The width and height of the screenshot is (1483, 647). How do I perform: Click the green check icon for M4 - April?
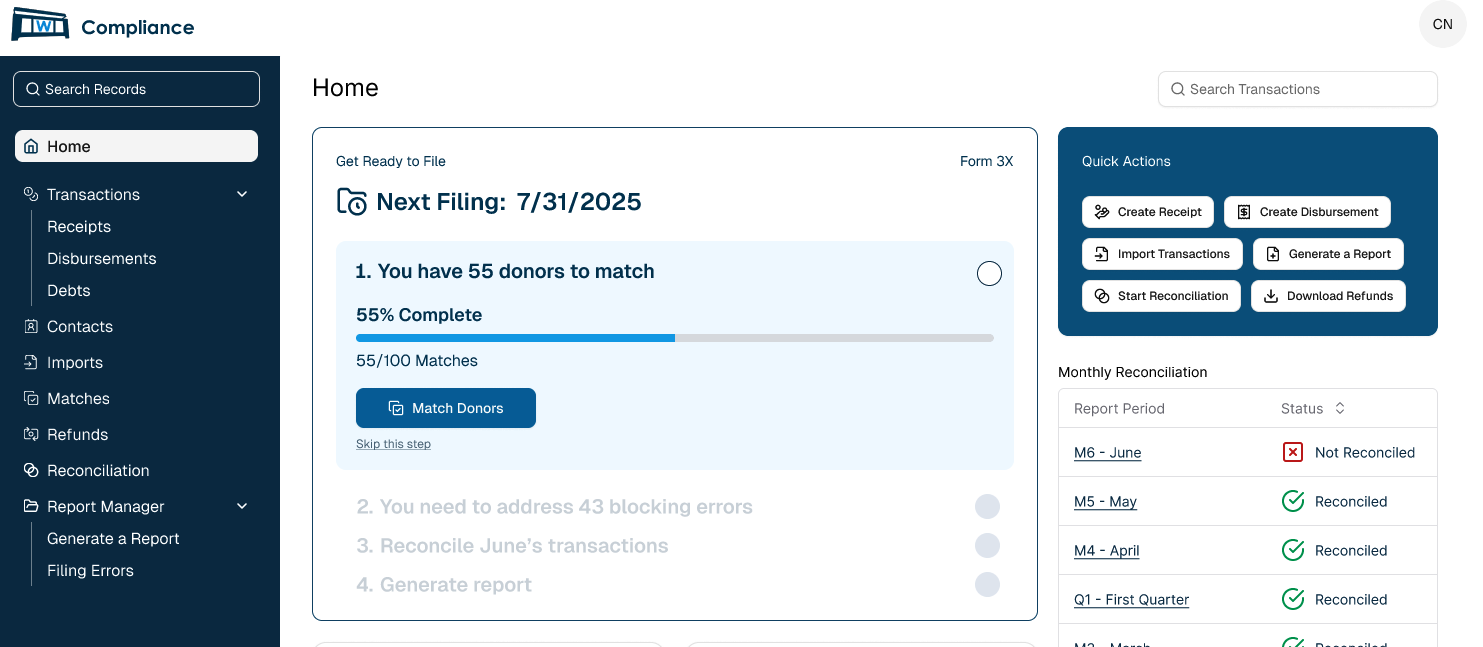click(1293, 550)
